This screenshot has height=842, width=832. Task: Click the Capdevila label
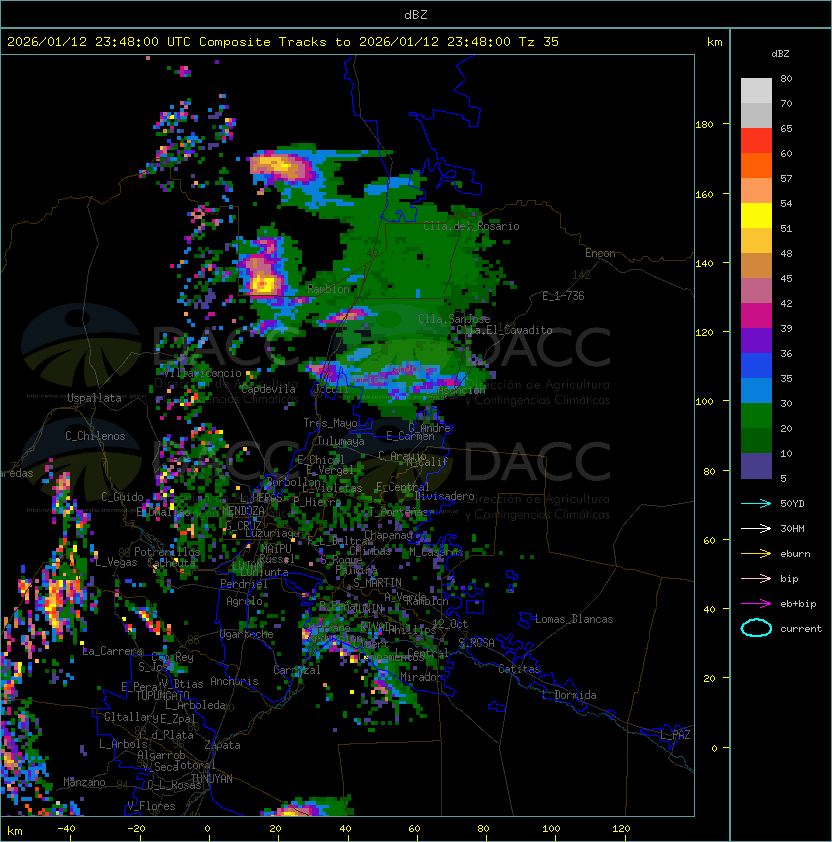point(268,389)
